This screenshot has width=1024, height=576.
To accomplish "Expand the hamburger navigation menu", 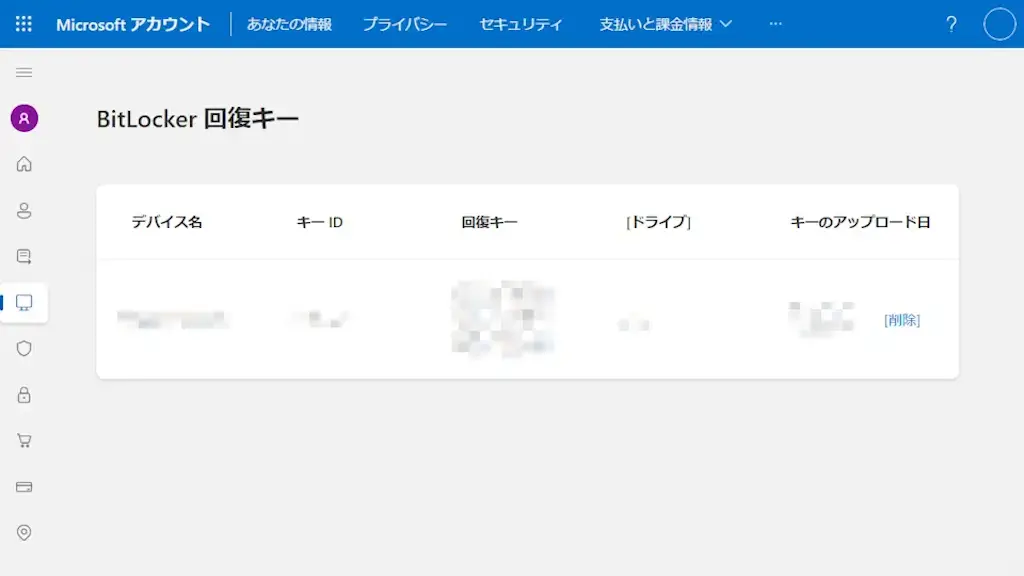I will [24, 72].
